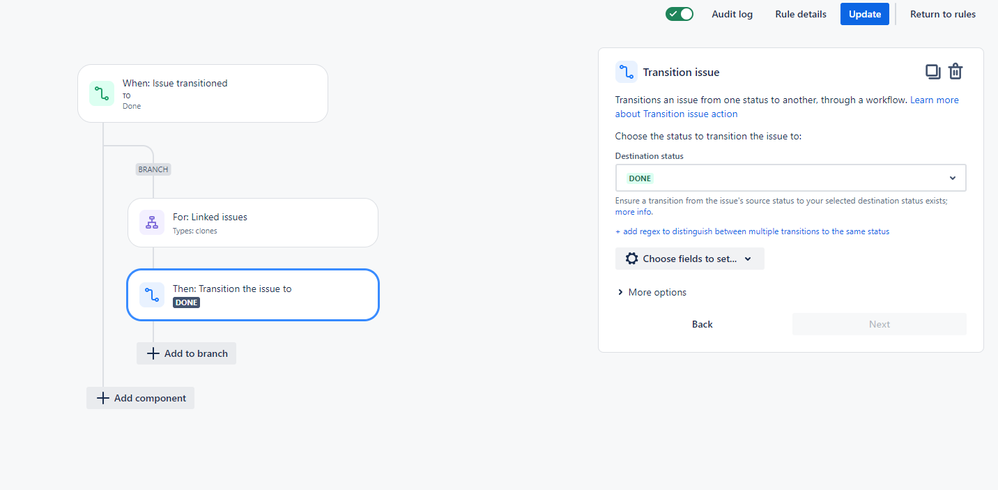Open the Audit log
Viewport: 998px width, 490px height.
pos(732,14)
